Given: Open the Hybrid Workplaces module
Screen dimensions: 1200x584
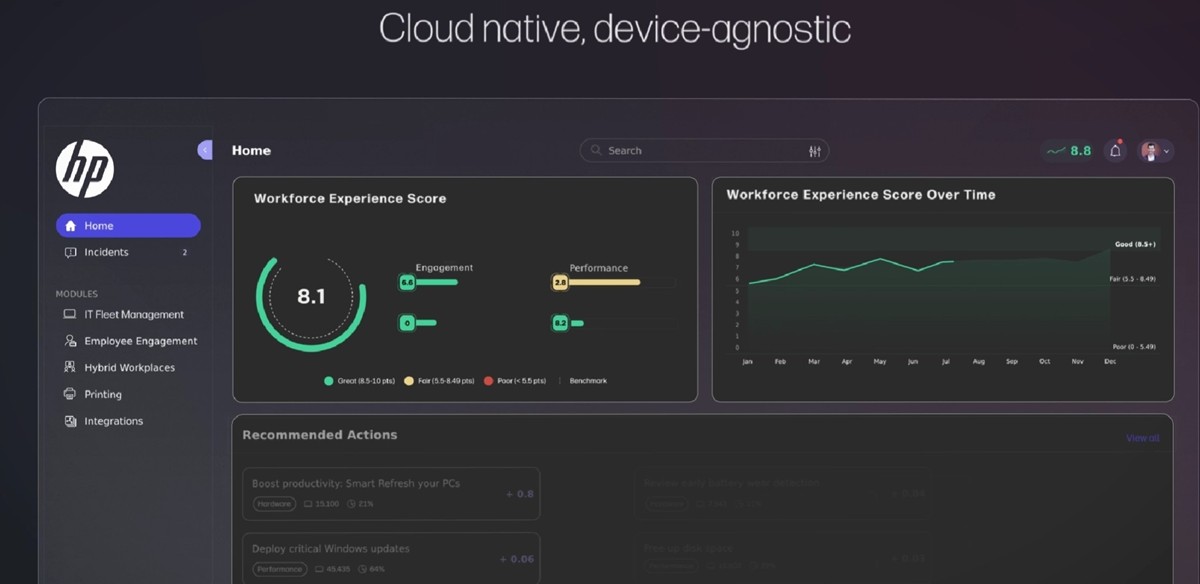Looking at the screenshot, I should [x=129, y=368].
